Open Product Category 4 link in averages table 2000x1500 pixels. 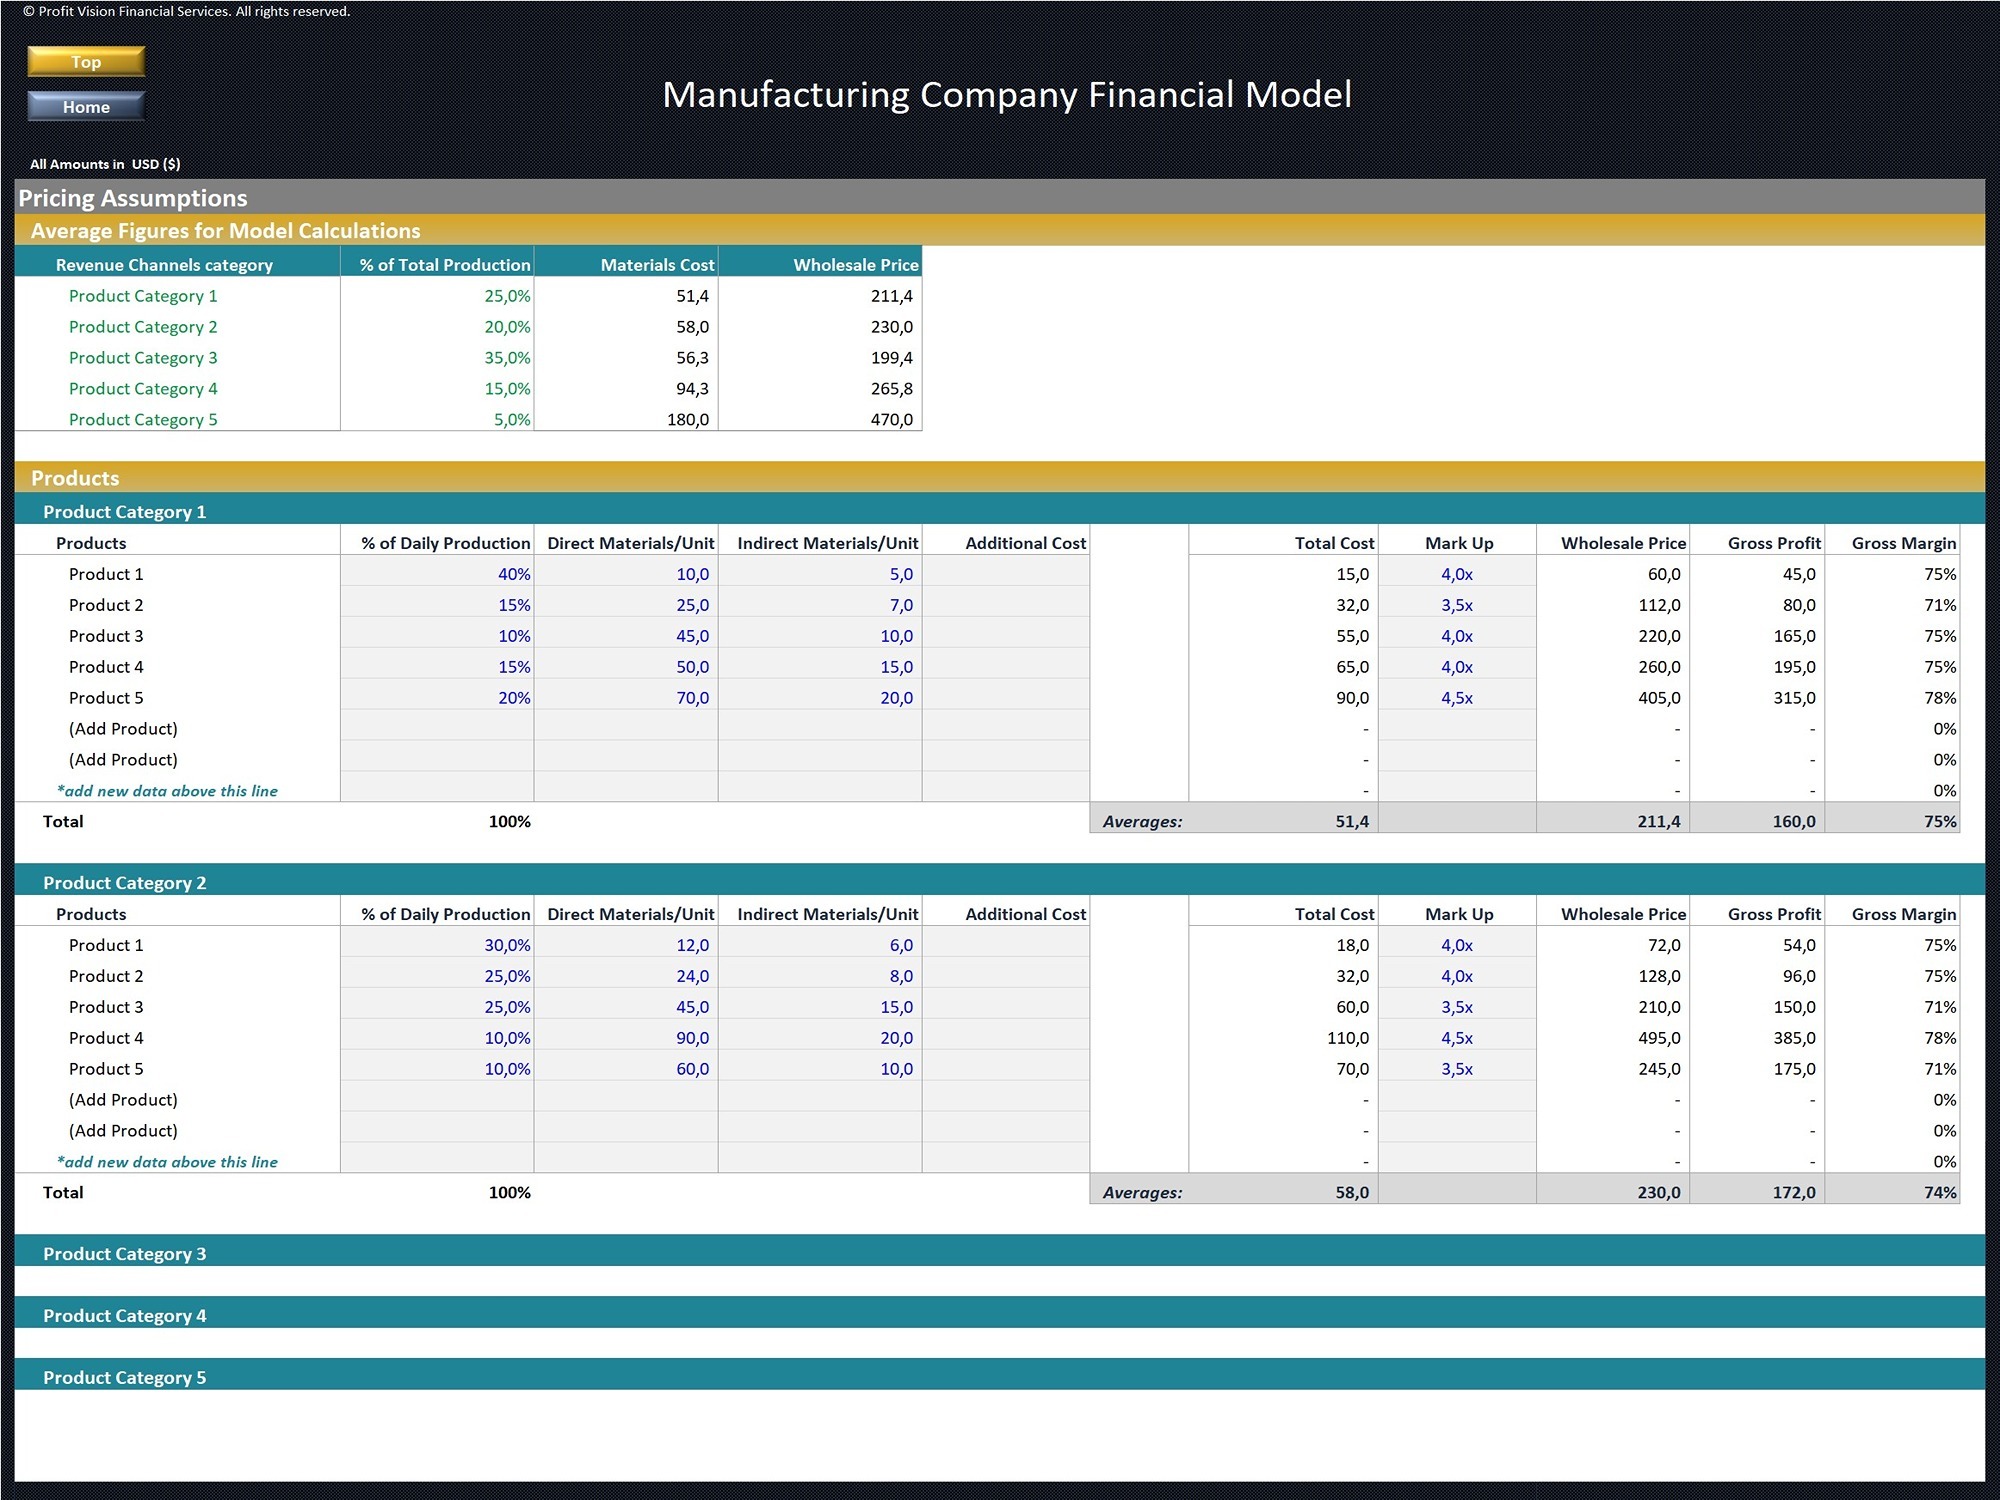[x=143, y=389]
